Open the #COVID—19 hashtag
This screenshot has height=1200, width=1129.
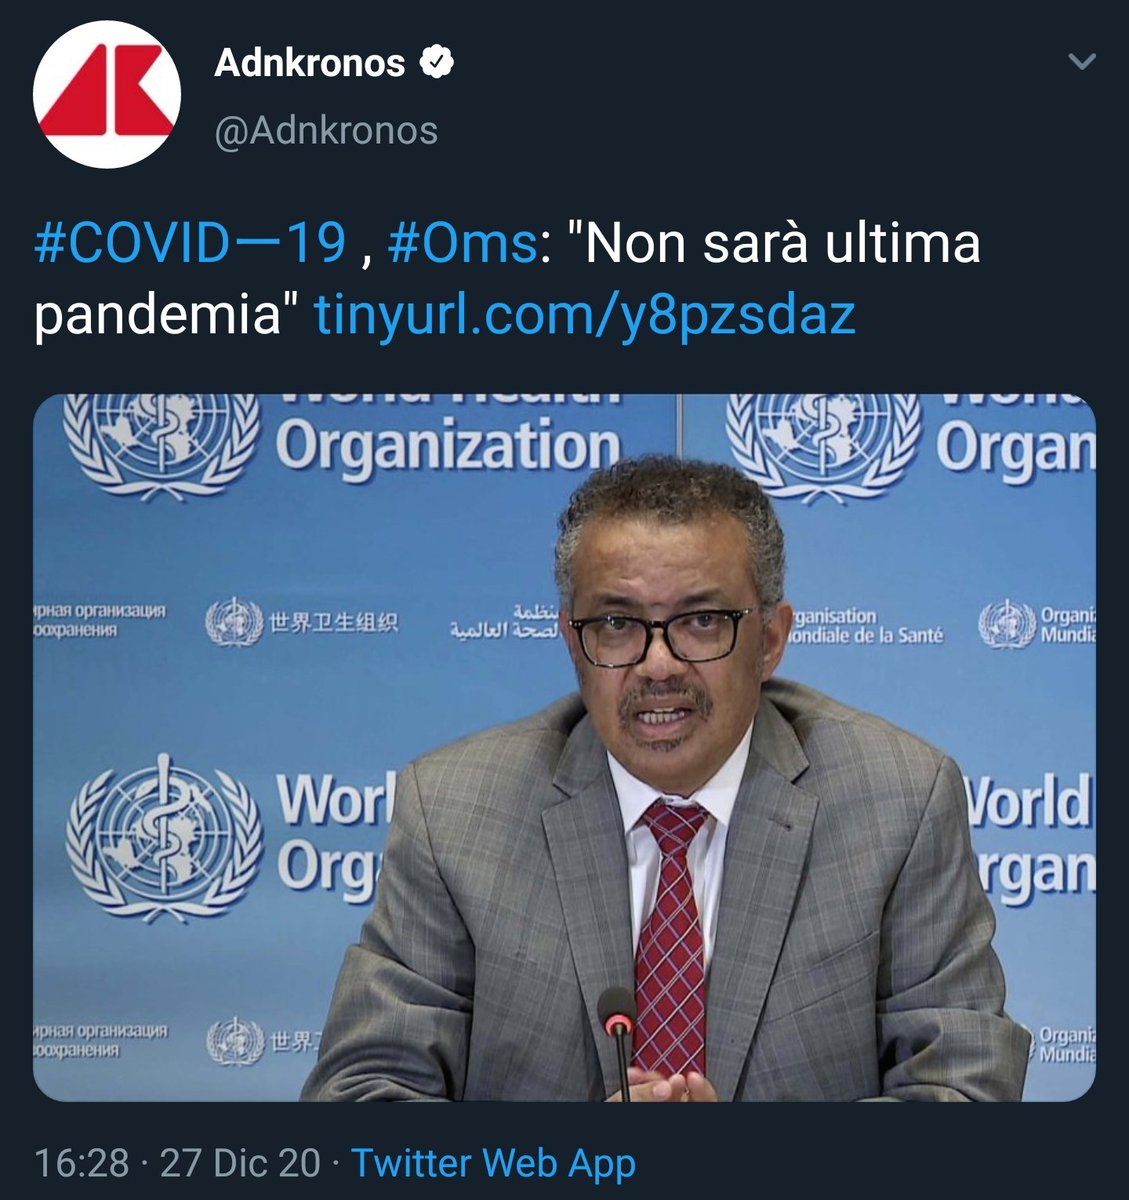[x=190, y=244]
